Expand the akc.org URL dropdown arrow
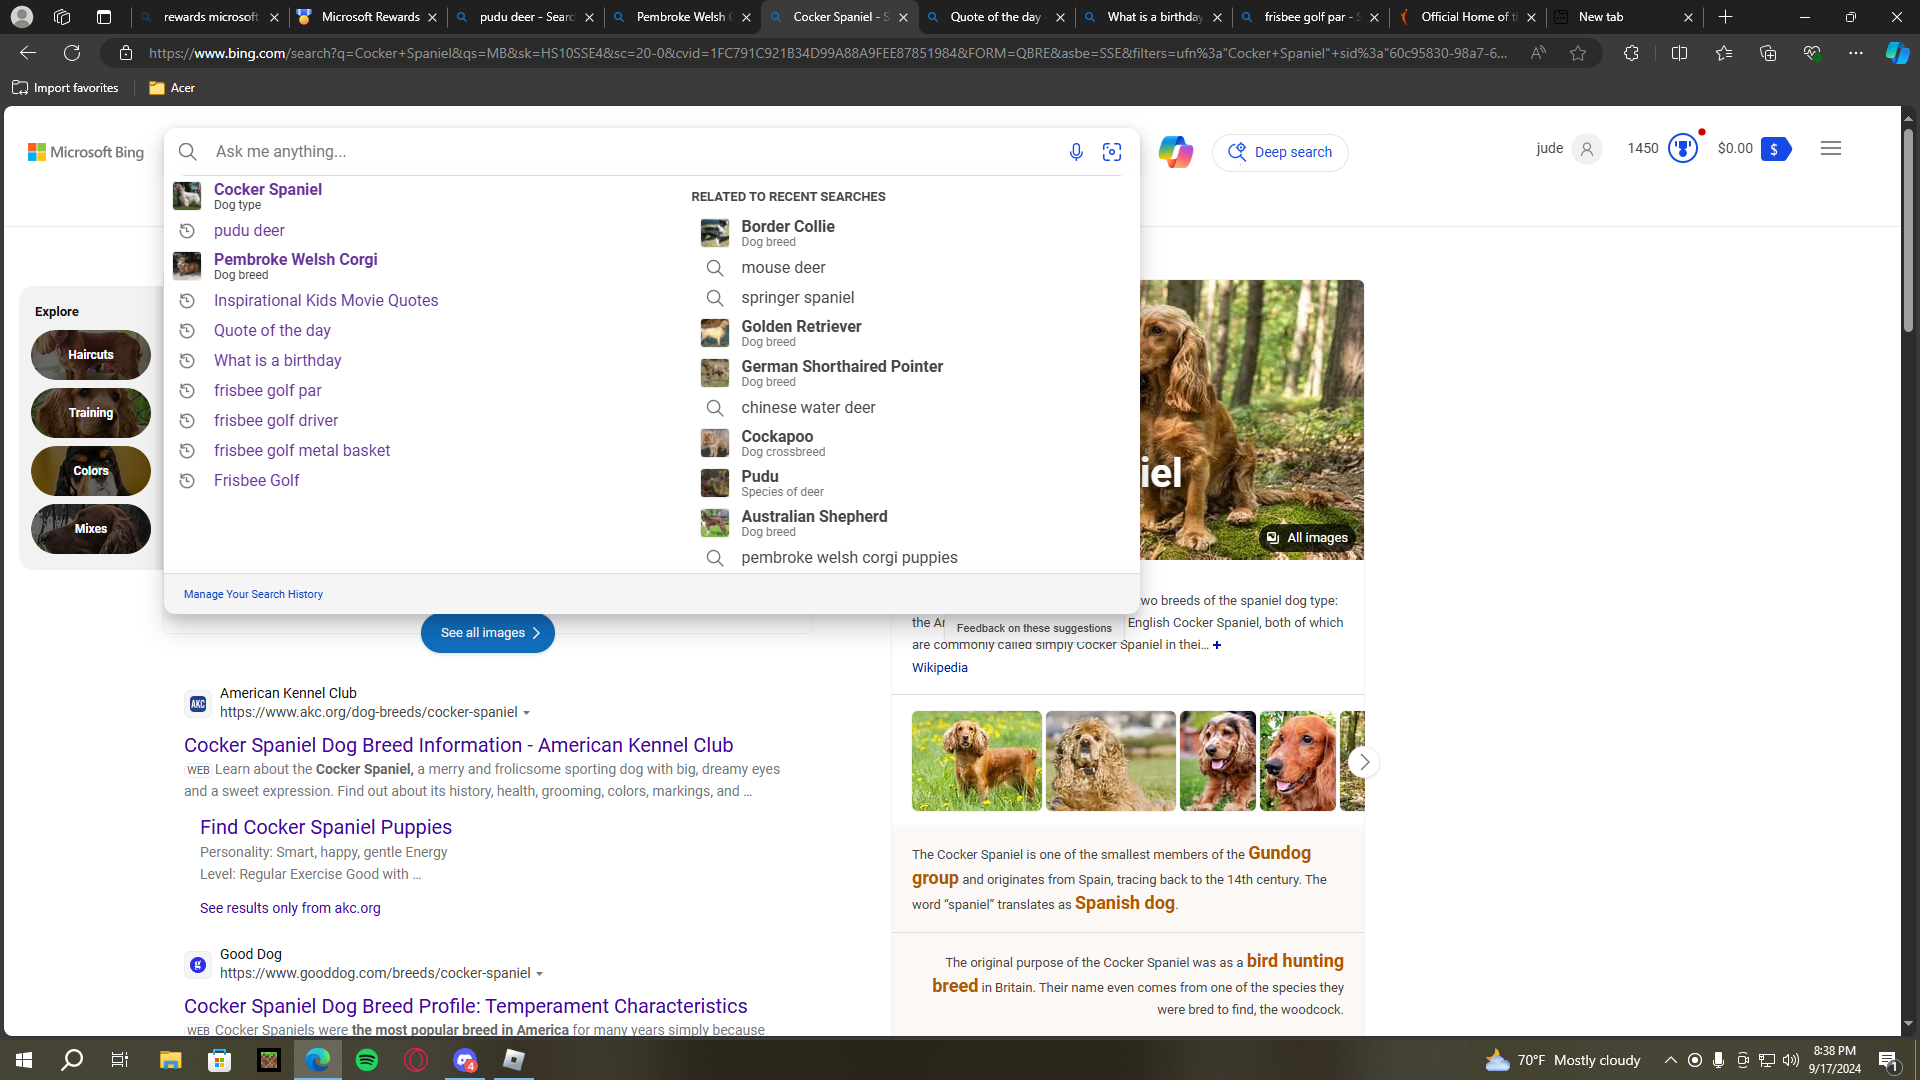The width and height of the screenshot is (1920, 1080). coord(527,713)
